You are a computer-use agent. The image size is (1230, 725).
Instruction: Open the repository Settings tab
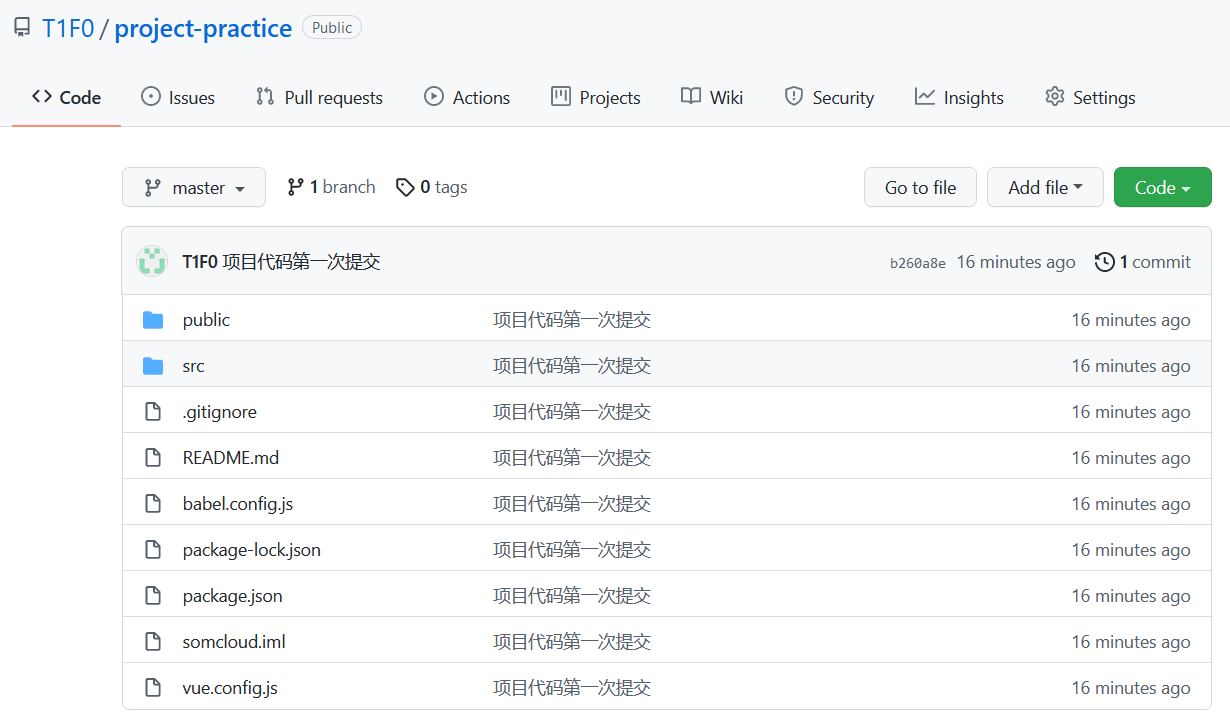pos(1090,97)
